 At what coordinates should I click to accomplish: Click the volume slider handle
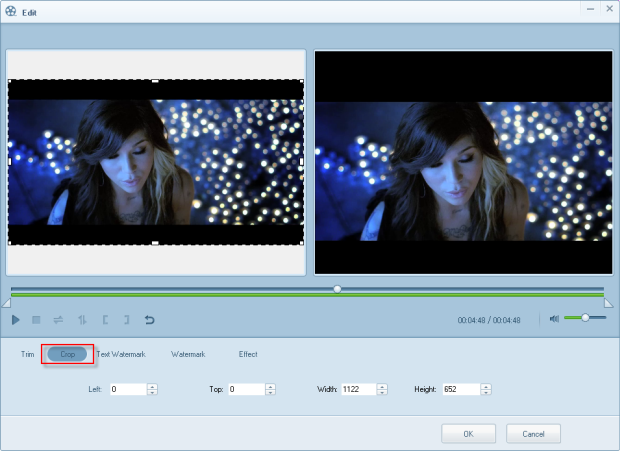click(585, 318)
